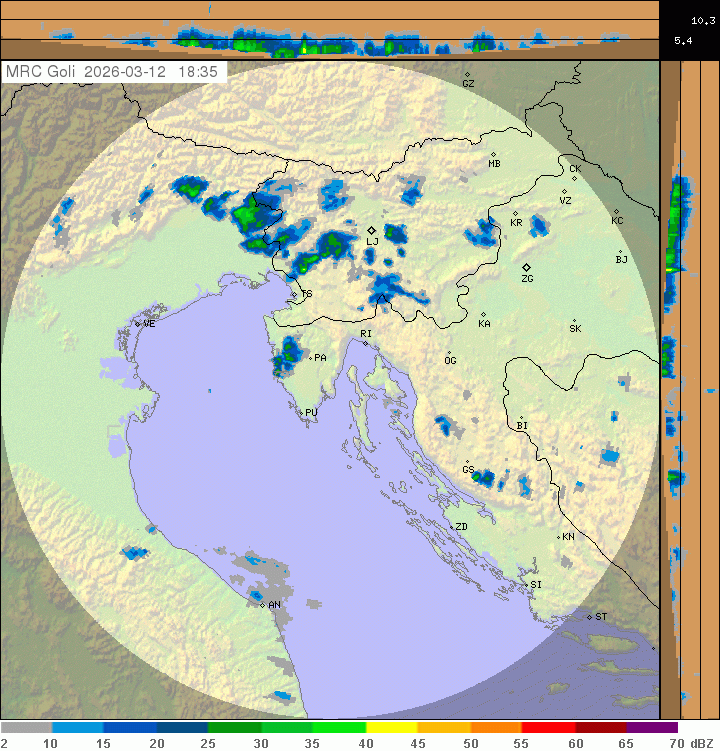Select the yellow 40 dBZ legend color
The image size is (720, 751).
tap(391, 727)
